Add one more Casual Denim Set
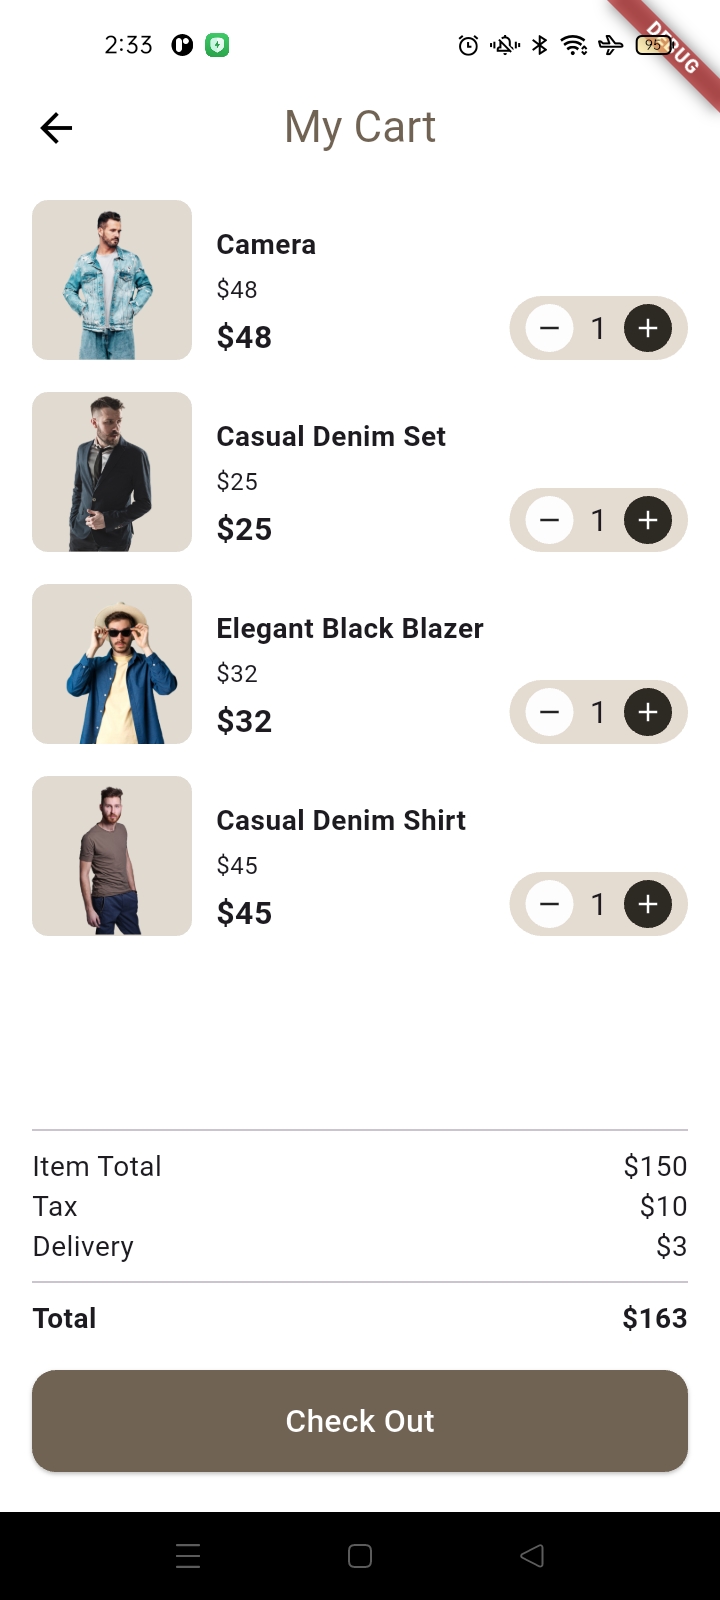Viewport: 720px width, 1600px height. pos(648,520)
